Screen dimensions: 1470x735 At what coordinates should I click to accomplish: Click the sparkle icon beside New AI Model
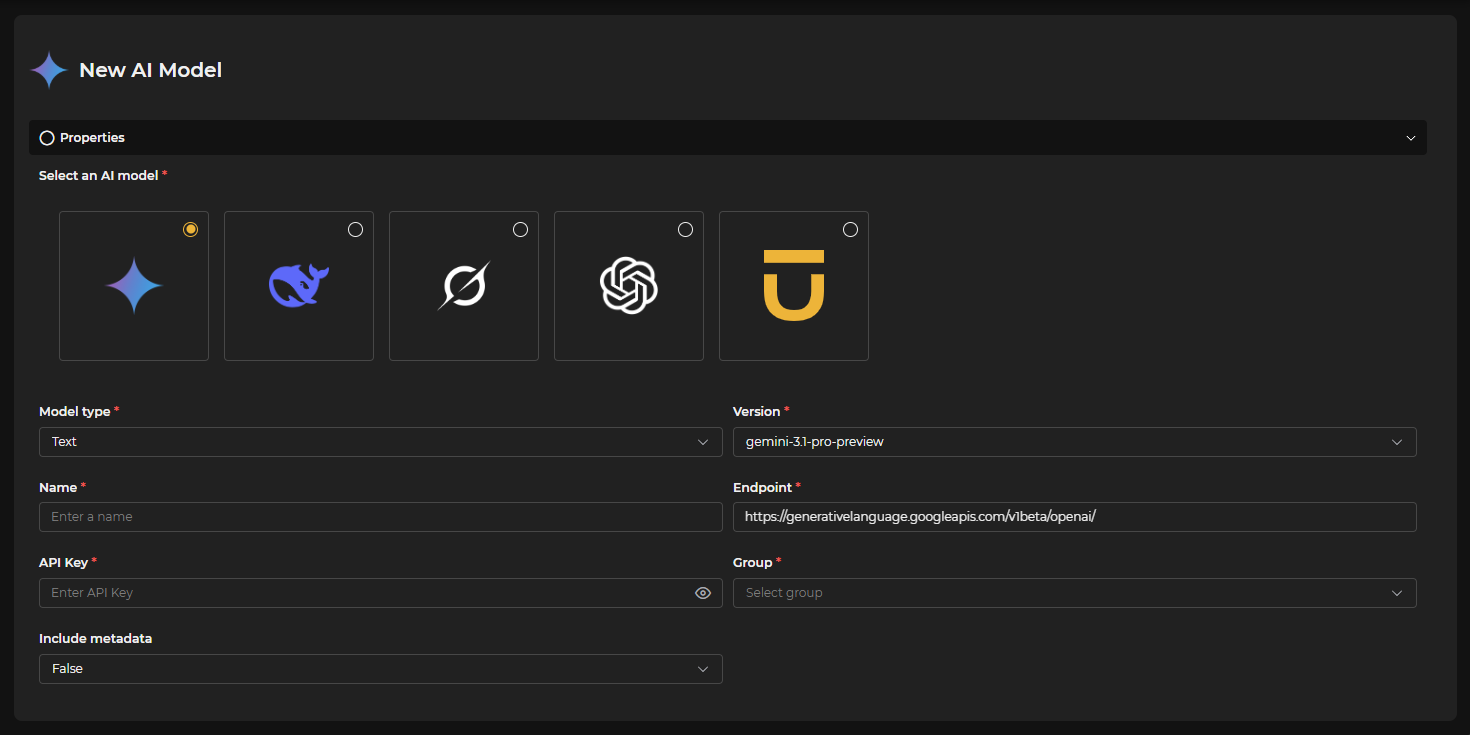[49, 70]
